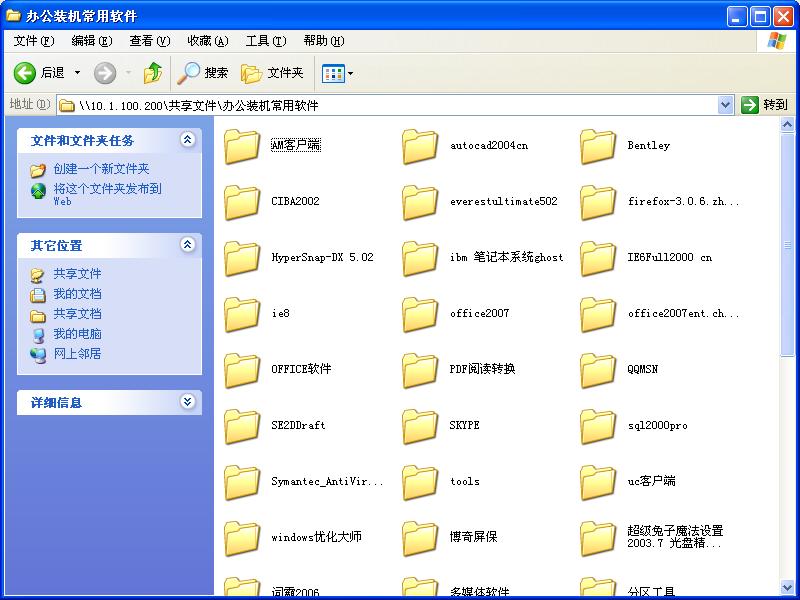Select the firefox-3.0.6.zh... folder icon
The height and width of the screenshot is (600, 800).
point(598,203)
